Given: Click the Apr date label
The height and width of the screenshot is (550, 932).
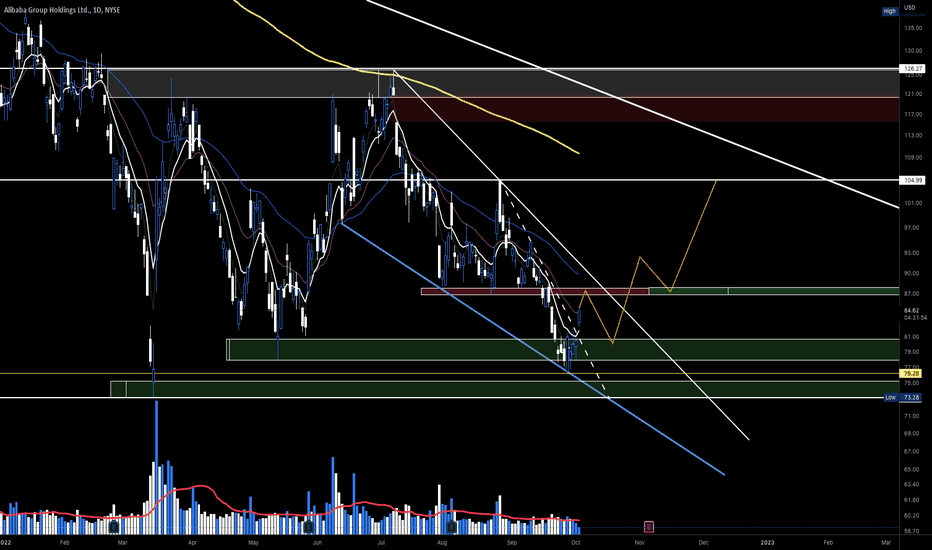Looking at the screenshot, I should tap(192, 542).
